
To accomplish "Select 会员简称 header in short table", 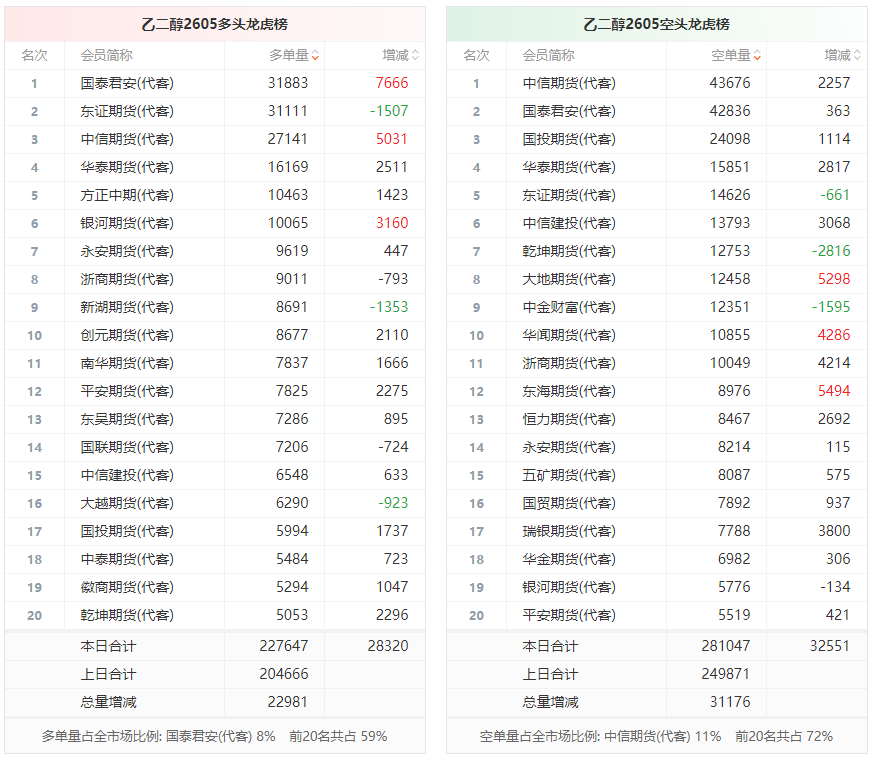I will pyautogui.click(x=548, y=55).
